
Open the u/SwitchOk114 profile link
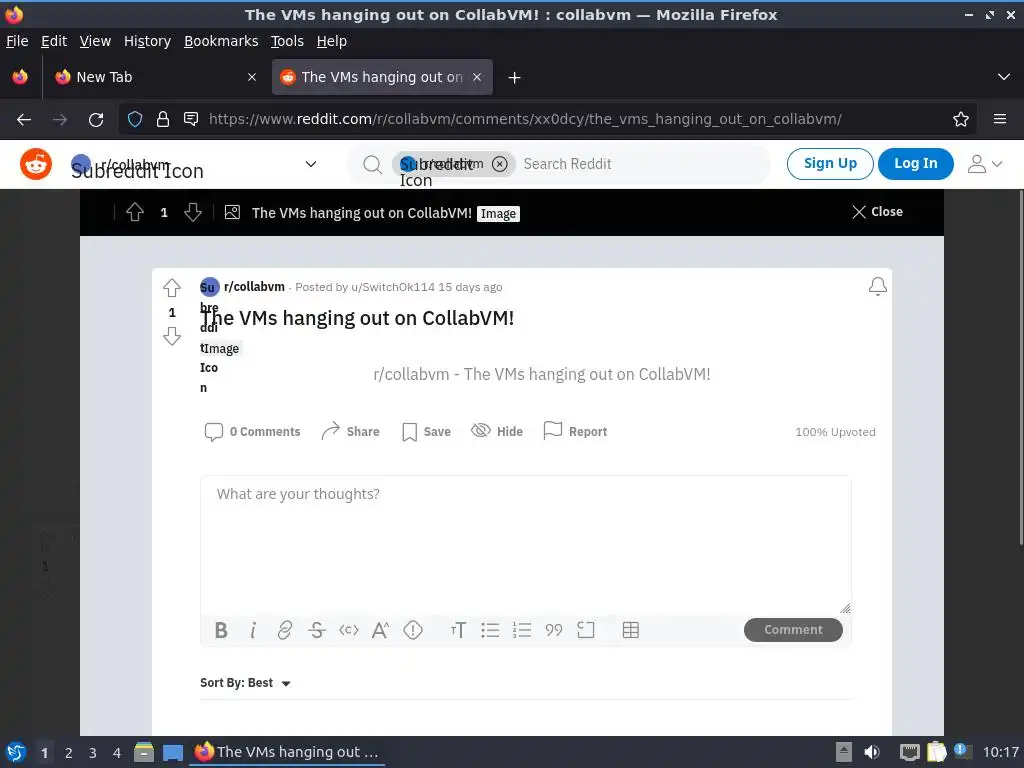pos(392,287)
